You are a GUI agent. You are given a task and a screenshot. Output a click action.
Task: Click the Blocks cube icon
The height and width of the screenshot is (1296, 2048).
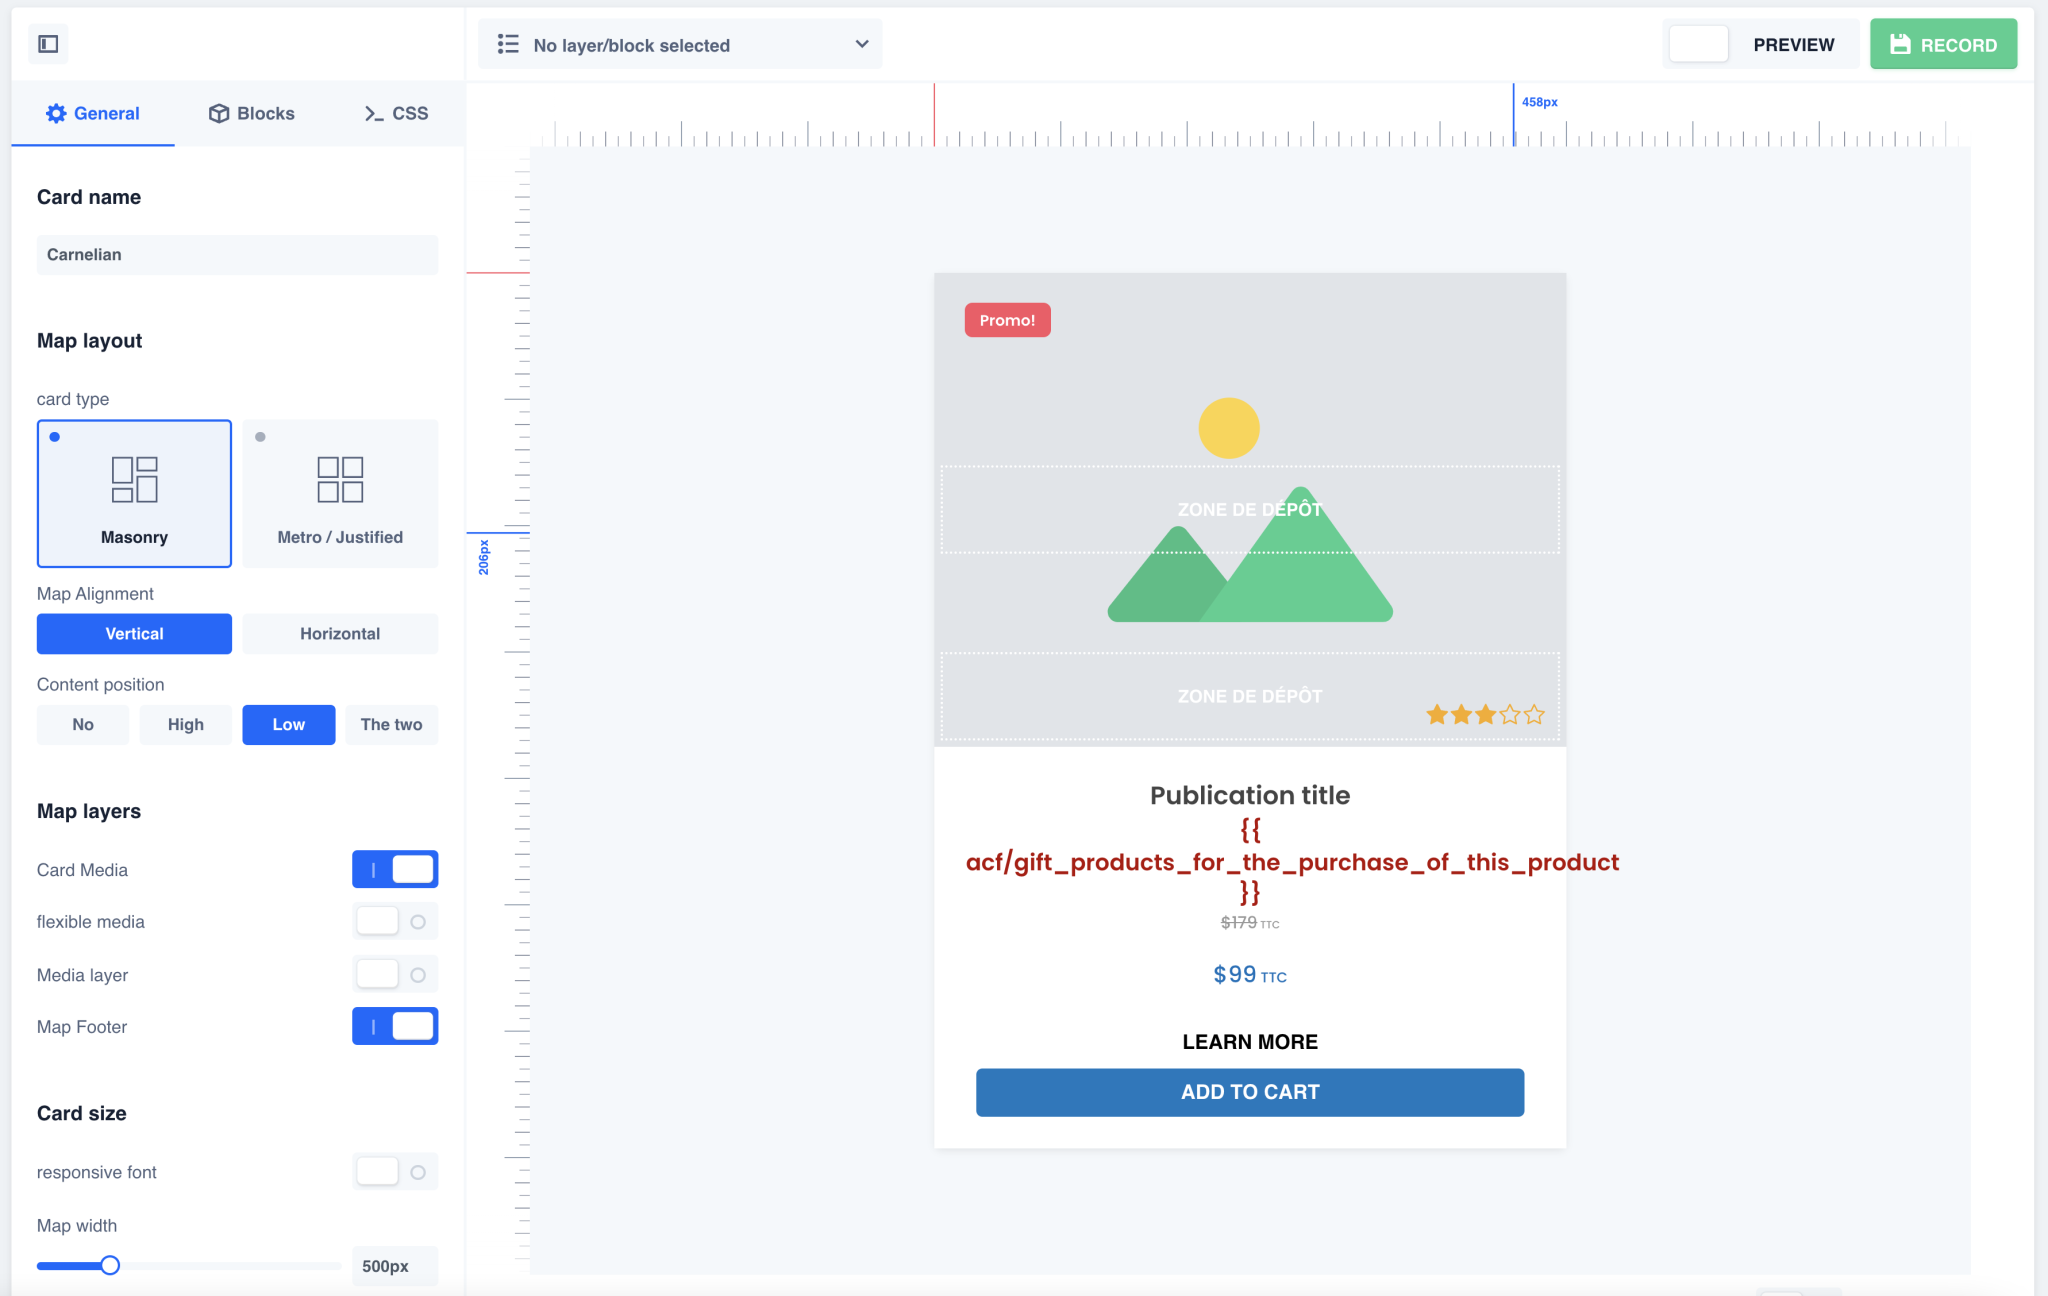coord(219,113)
